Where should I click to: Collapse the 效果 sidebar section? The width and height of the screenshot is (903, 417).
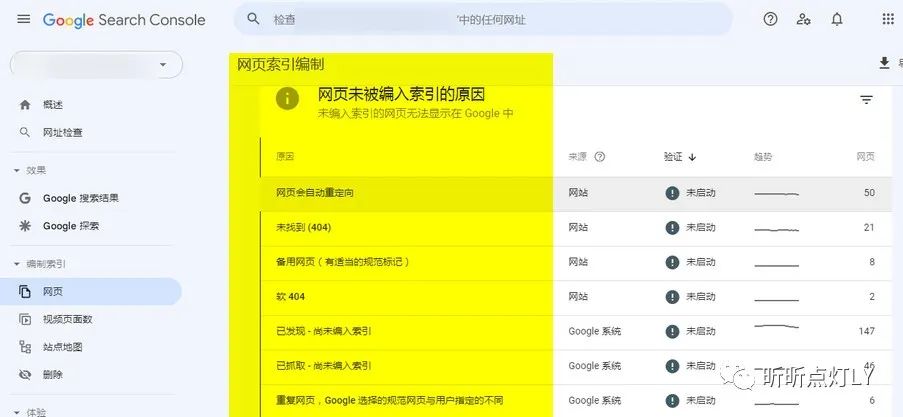pos(17,170)
